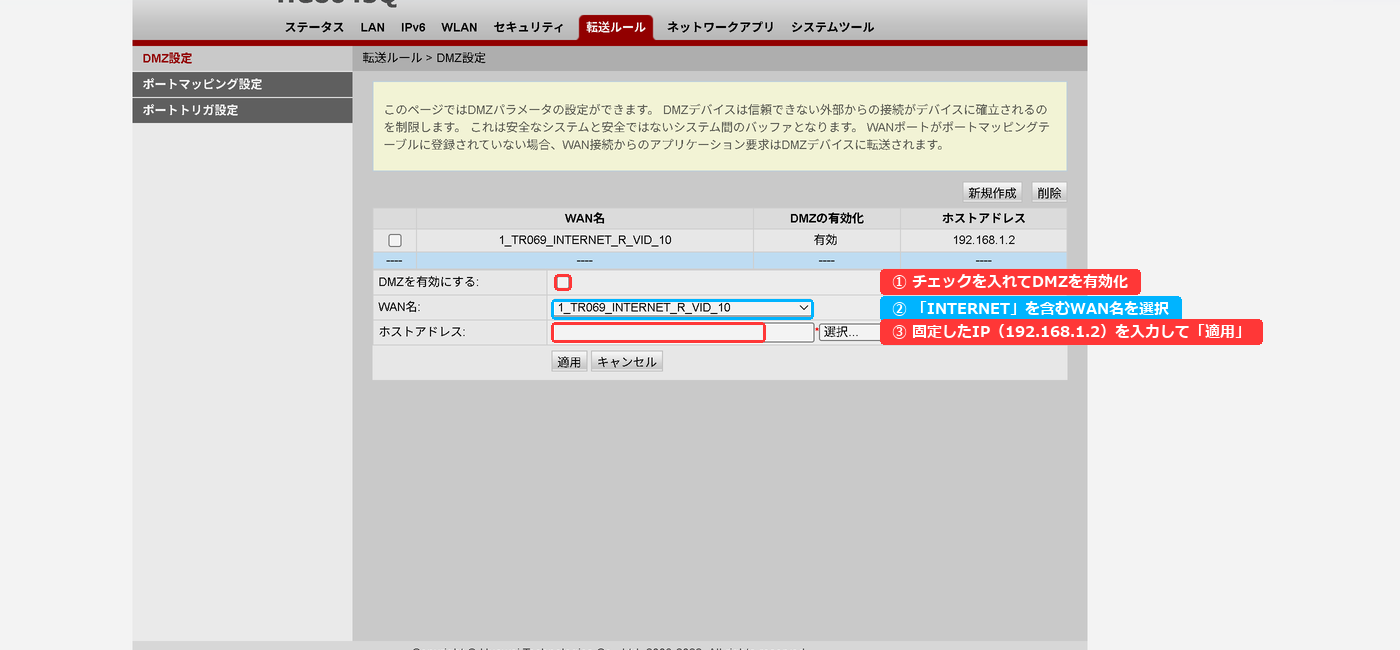Open ポートトリガ設定 in the sidebar
1400x650 pixels.
pos(242,111)
